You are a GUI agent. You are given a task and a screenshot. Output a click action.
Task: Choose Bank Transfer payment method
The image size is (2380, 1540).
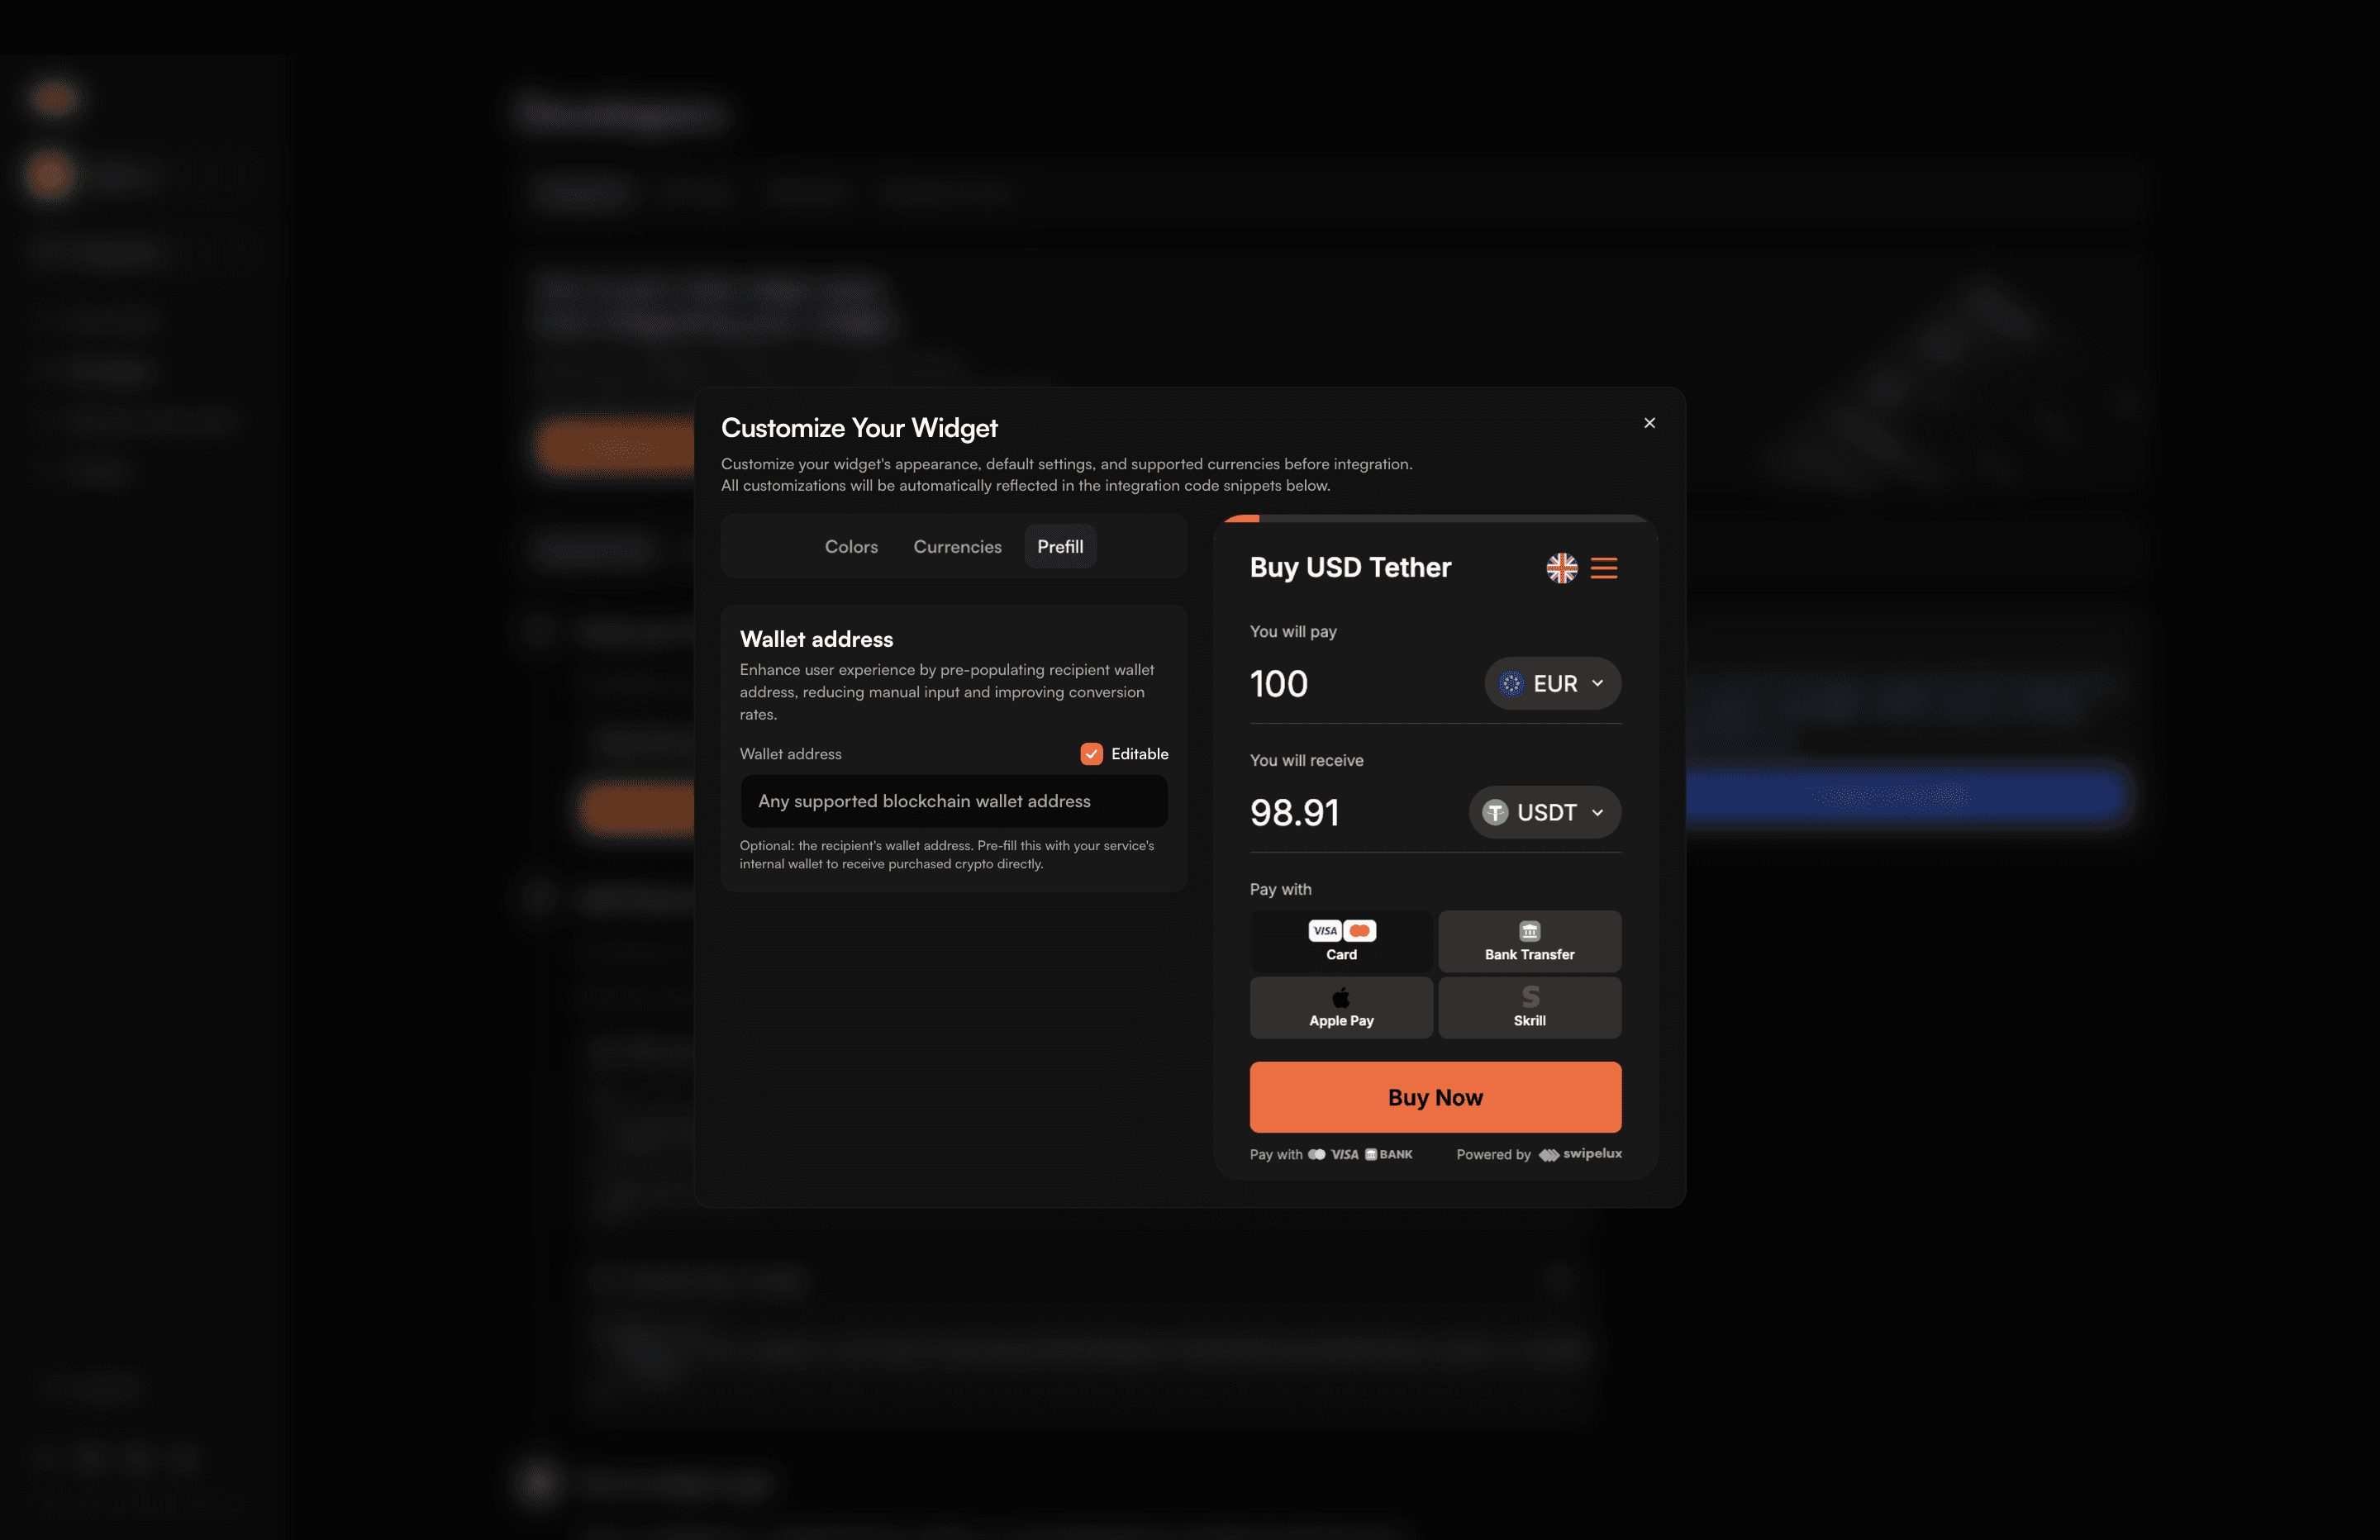[1529, 941]
